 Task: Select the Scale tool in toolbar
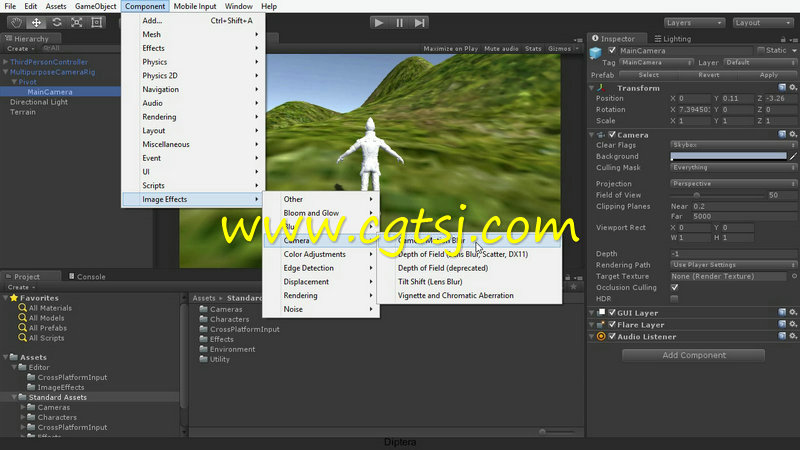(77, 22)
